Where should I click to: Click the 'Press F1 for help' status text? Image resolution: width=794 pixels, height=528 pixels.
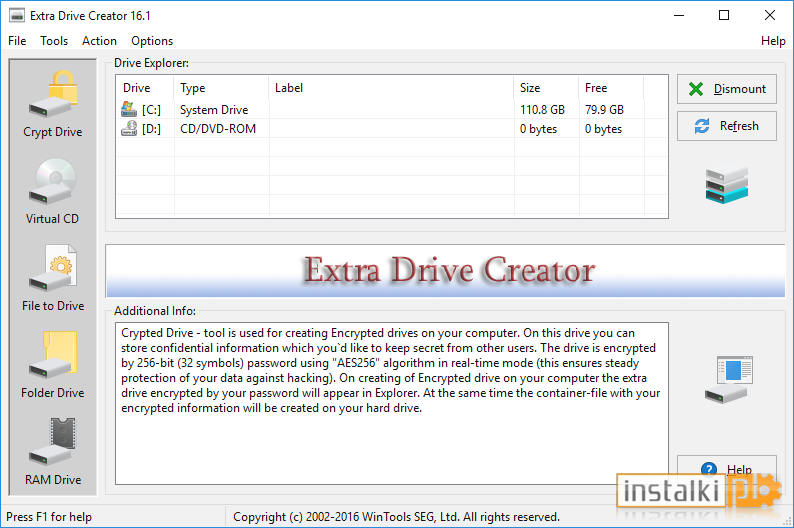click(x=49, y=517)
